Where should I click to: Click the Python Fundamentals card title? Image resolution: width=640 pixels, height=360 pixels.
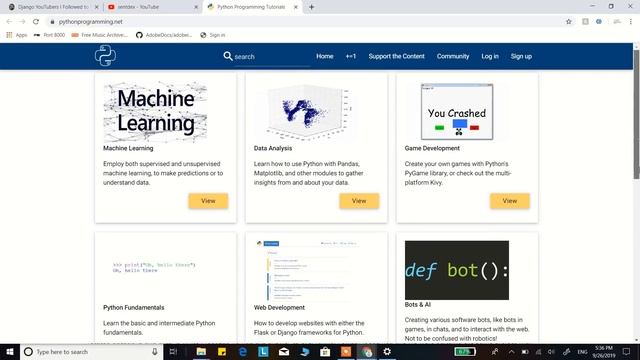click(x=133, y=307)
